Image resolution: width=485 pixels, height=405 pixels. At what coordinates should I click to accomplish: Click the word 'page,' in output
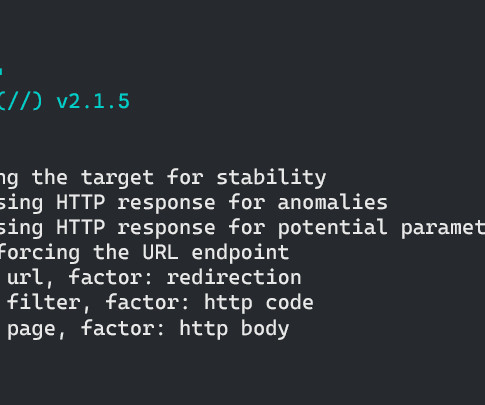coord(36,329)
